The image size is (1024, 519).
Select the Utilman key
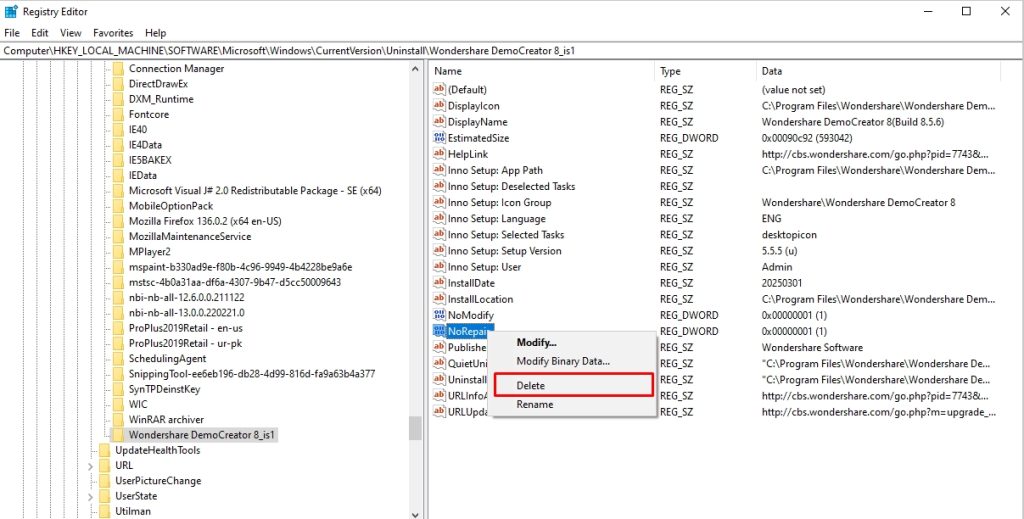(133, 511)
